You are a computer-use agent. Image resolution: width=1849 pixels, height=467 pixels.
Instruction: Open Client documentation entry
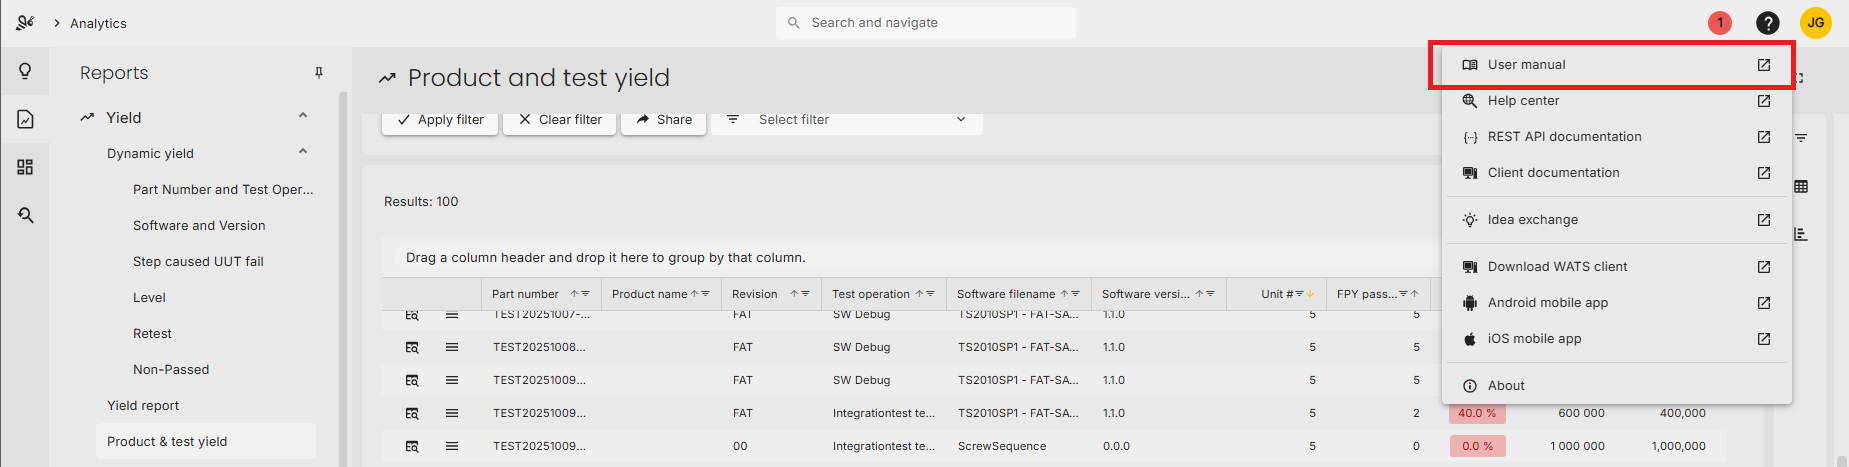(1616, 173)
